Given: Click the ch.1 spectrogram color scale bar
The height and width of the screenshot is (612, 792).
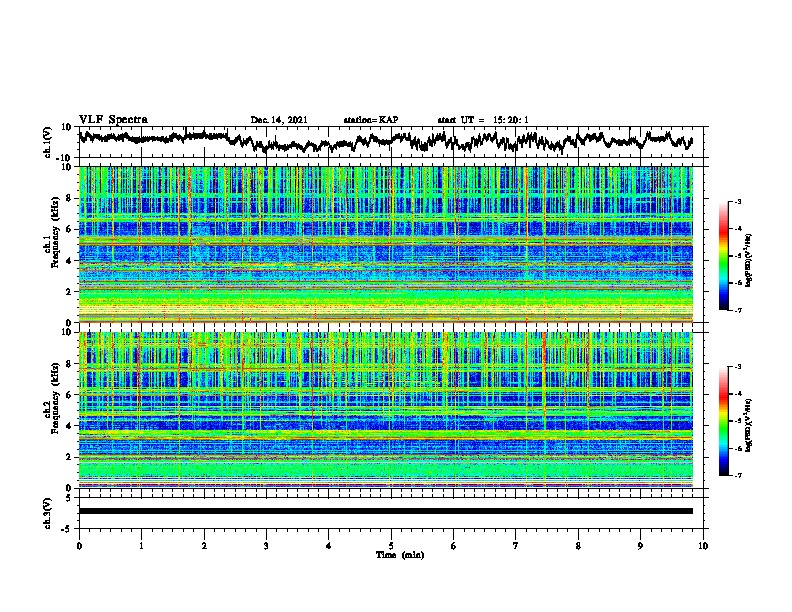Looking at the screenshot, I should tap(724, 256).
